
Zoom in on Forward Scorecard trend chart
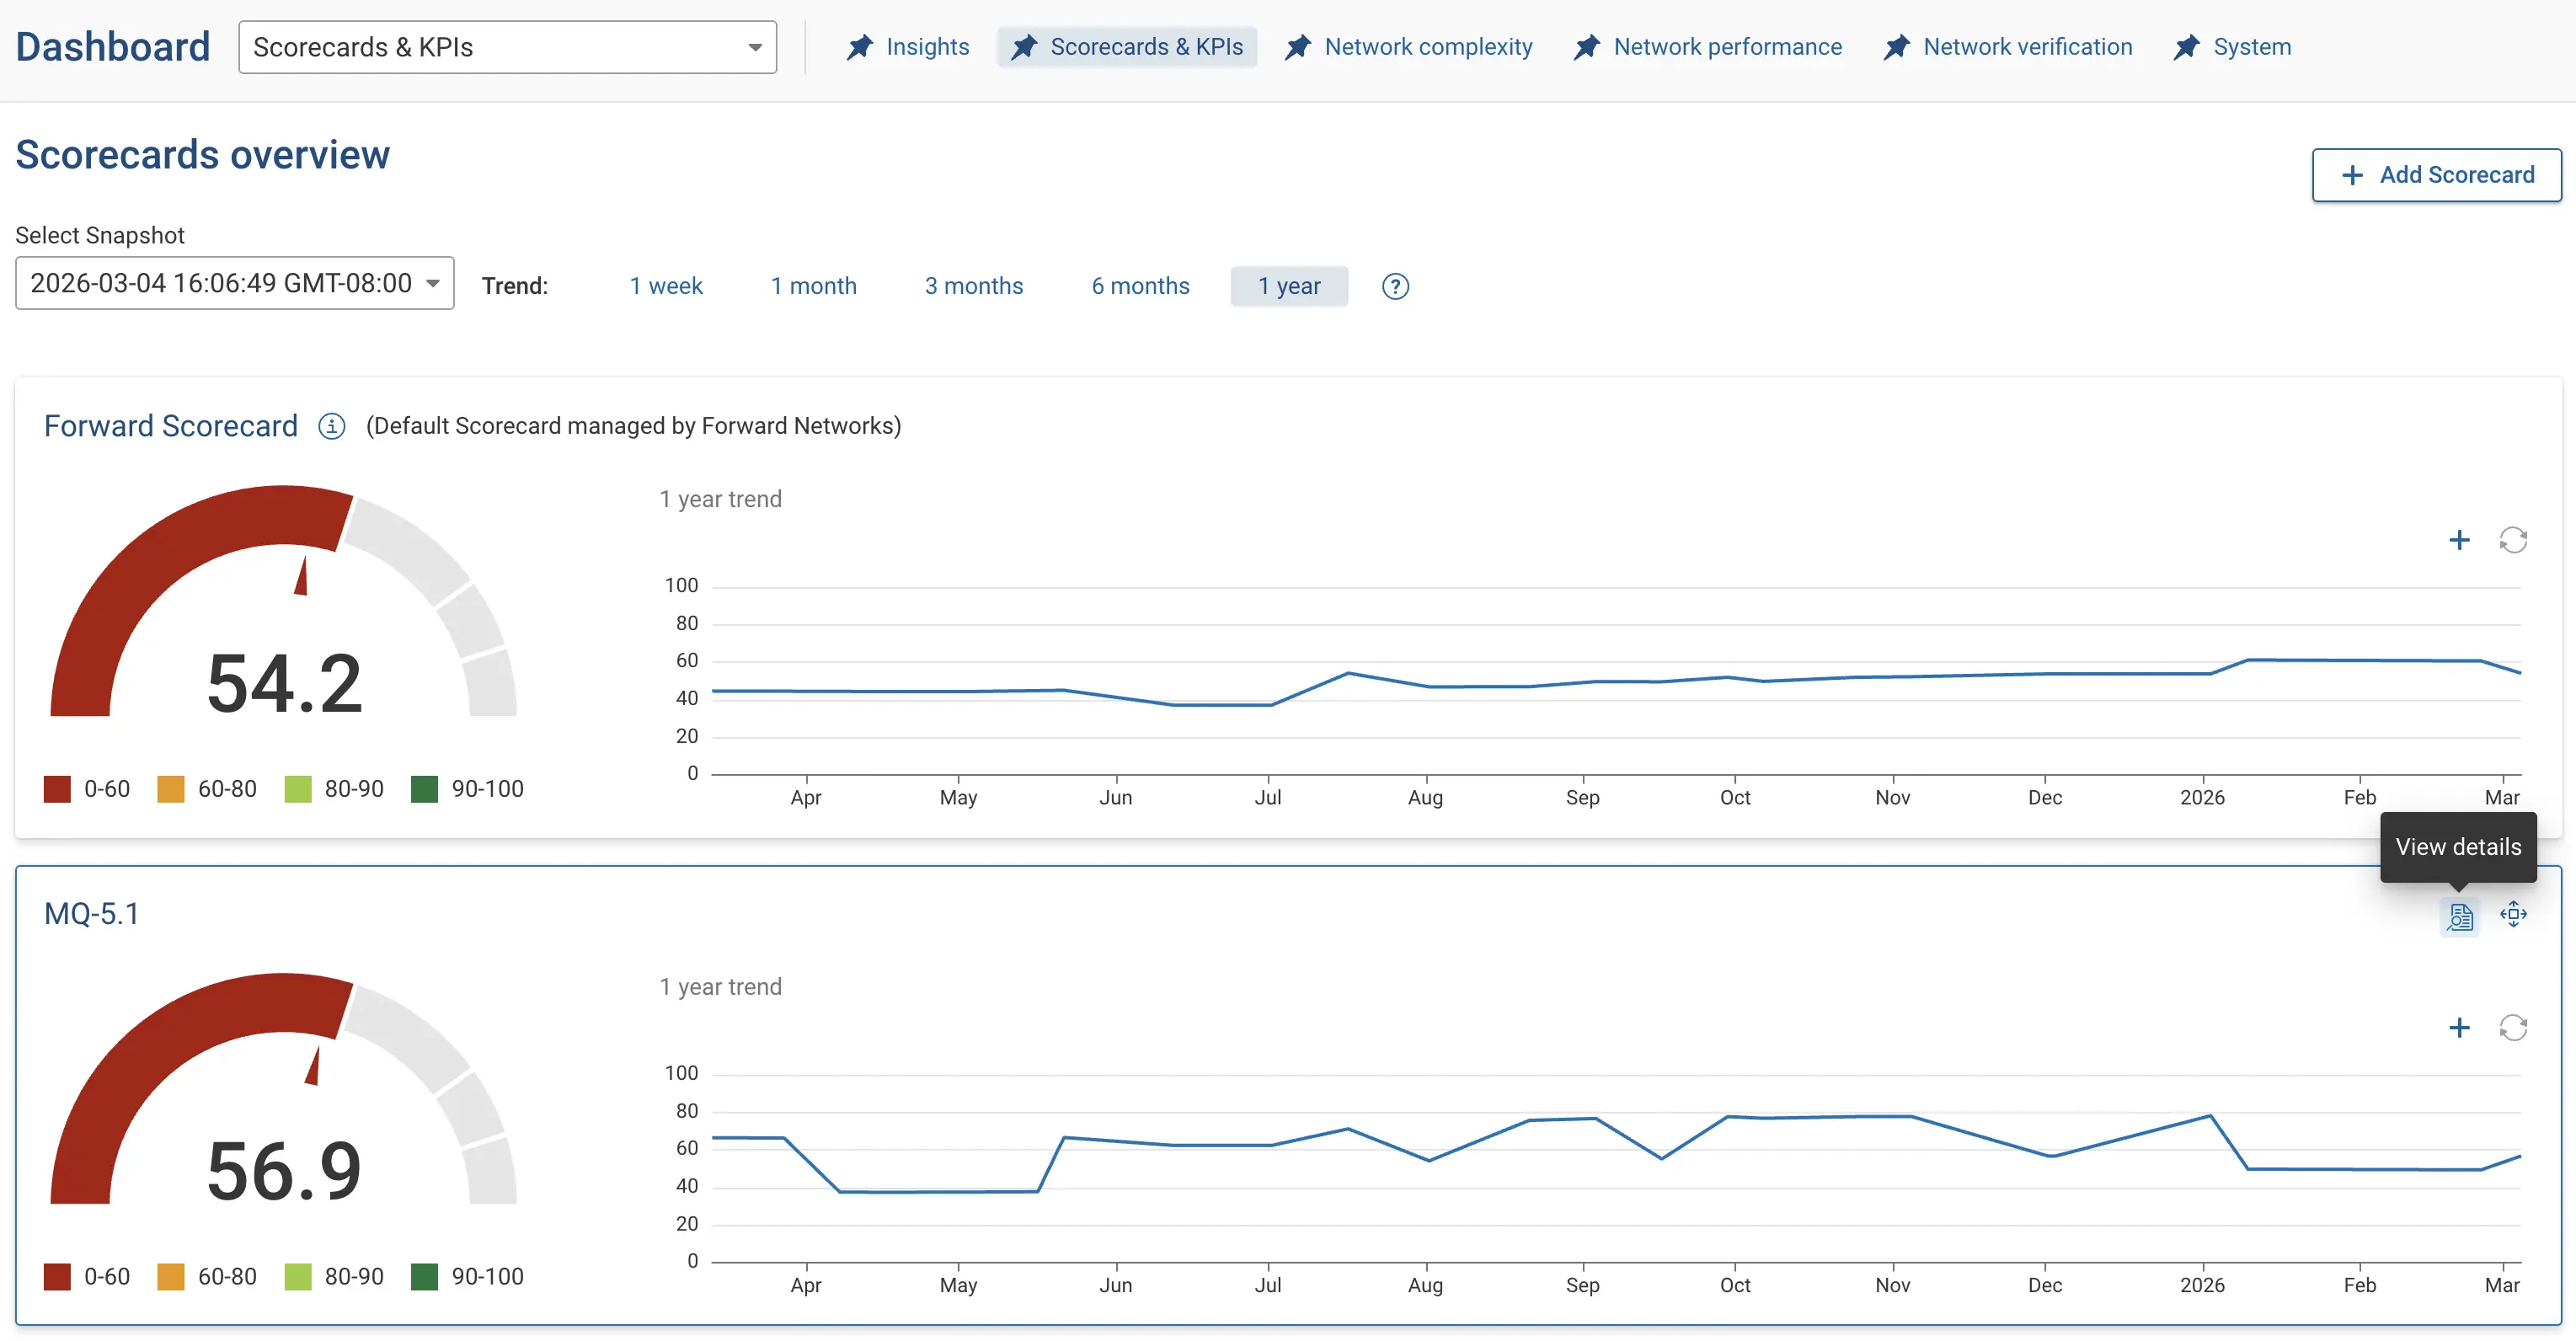click(x=2459, y=540)
